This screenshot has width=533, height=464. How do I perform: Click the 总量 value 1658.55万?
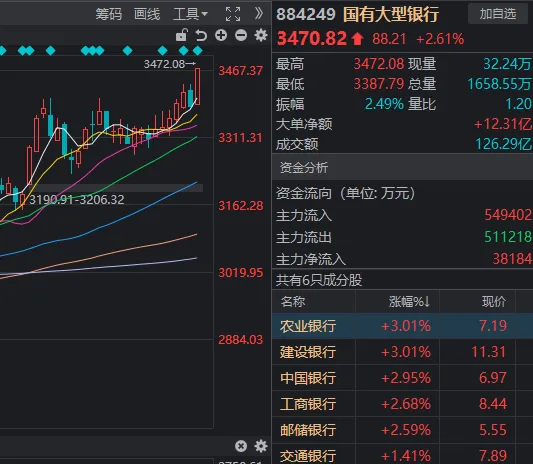(500, 84)
